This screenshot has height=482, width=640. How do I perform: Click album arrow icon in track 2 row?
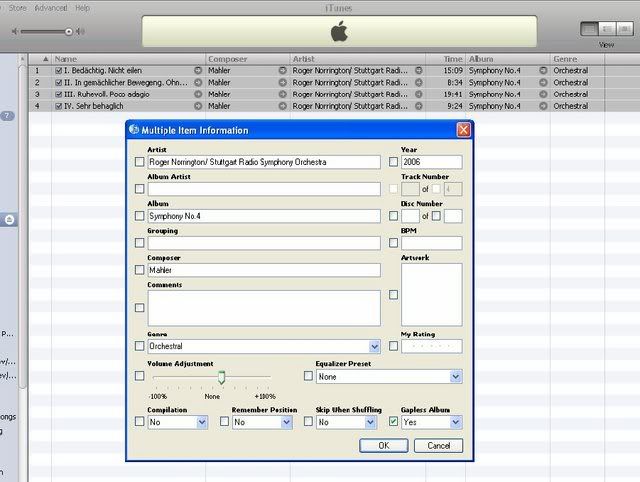[x=543, y=82]
